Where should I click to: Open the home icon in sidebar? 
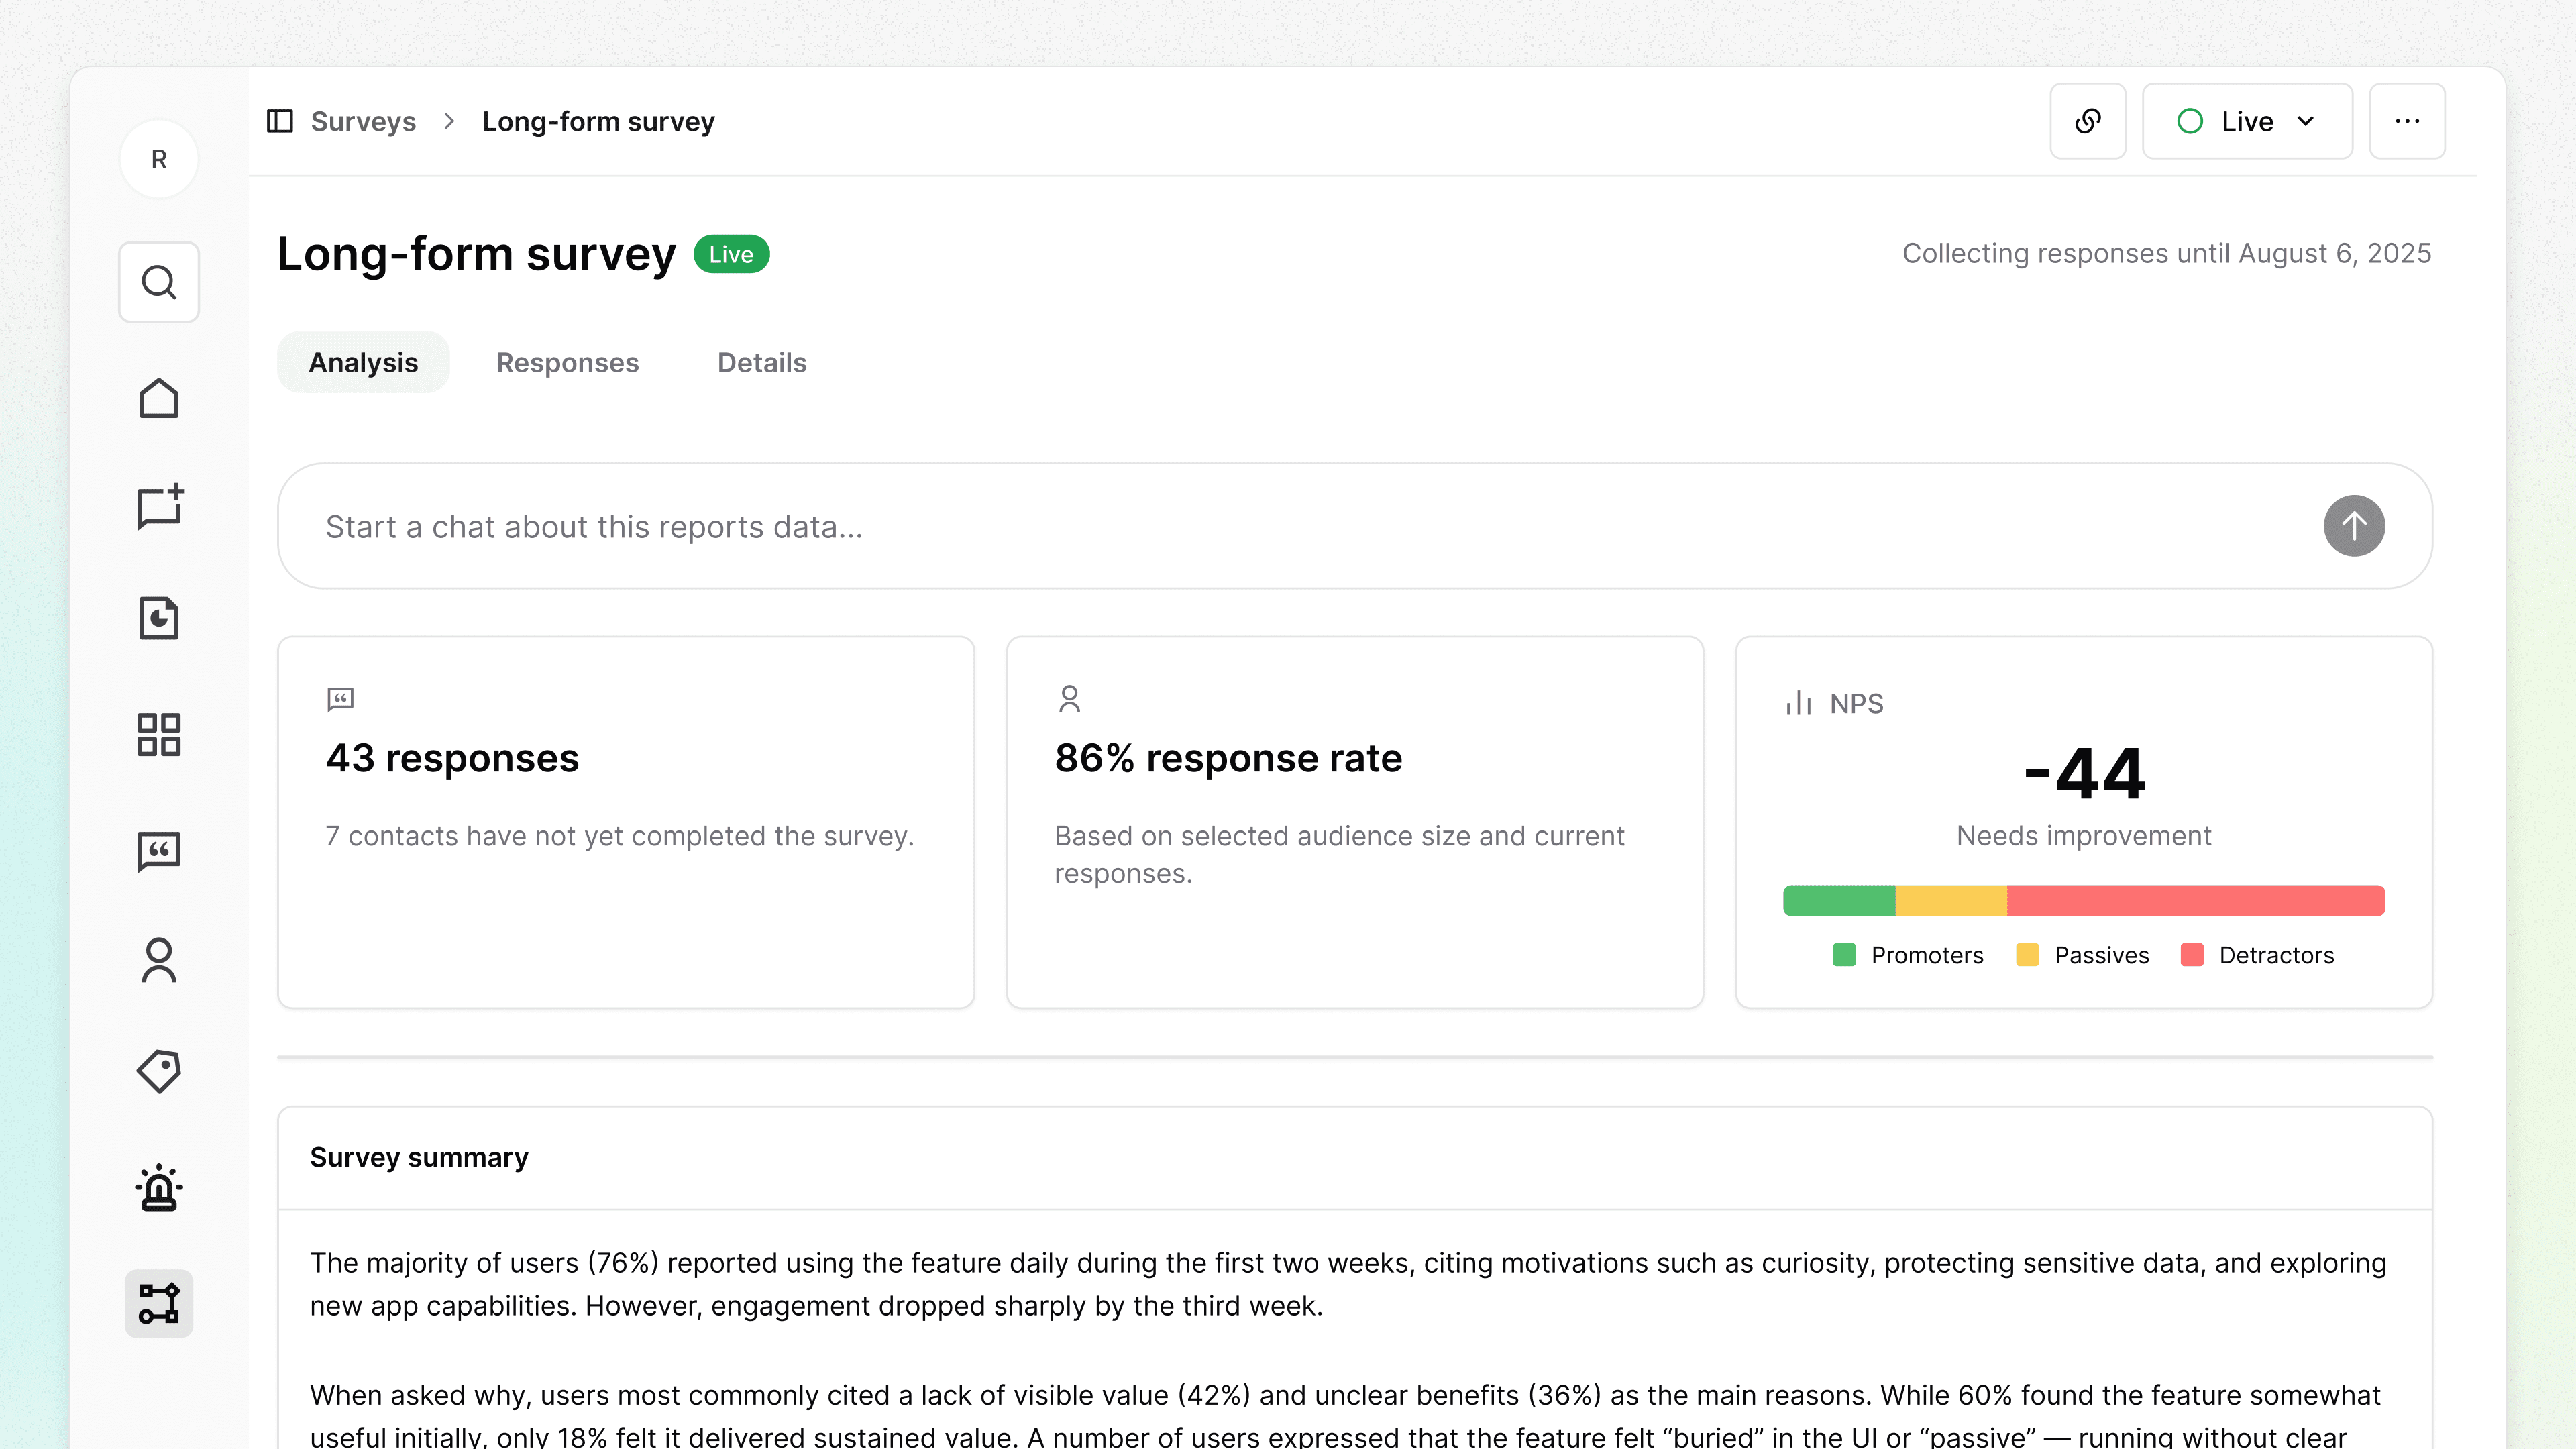tap(159, 398)
